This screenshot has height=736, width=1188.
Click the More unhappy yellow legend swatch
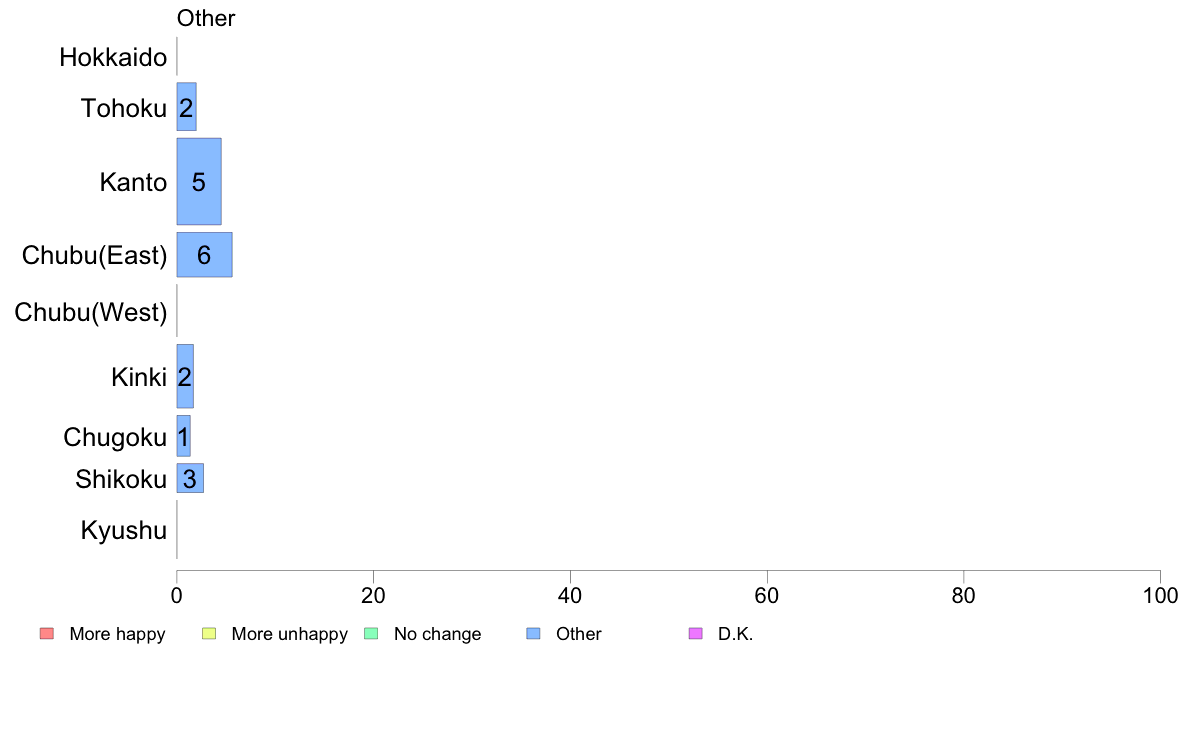(209, 634)
